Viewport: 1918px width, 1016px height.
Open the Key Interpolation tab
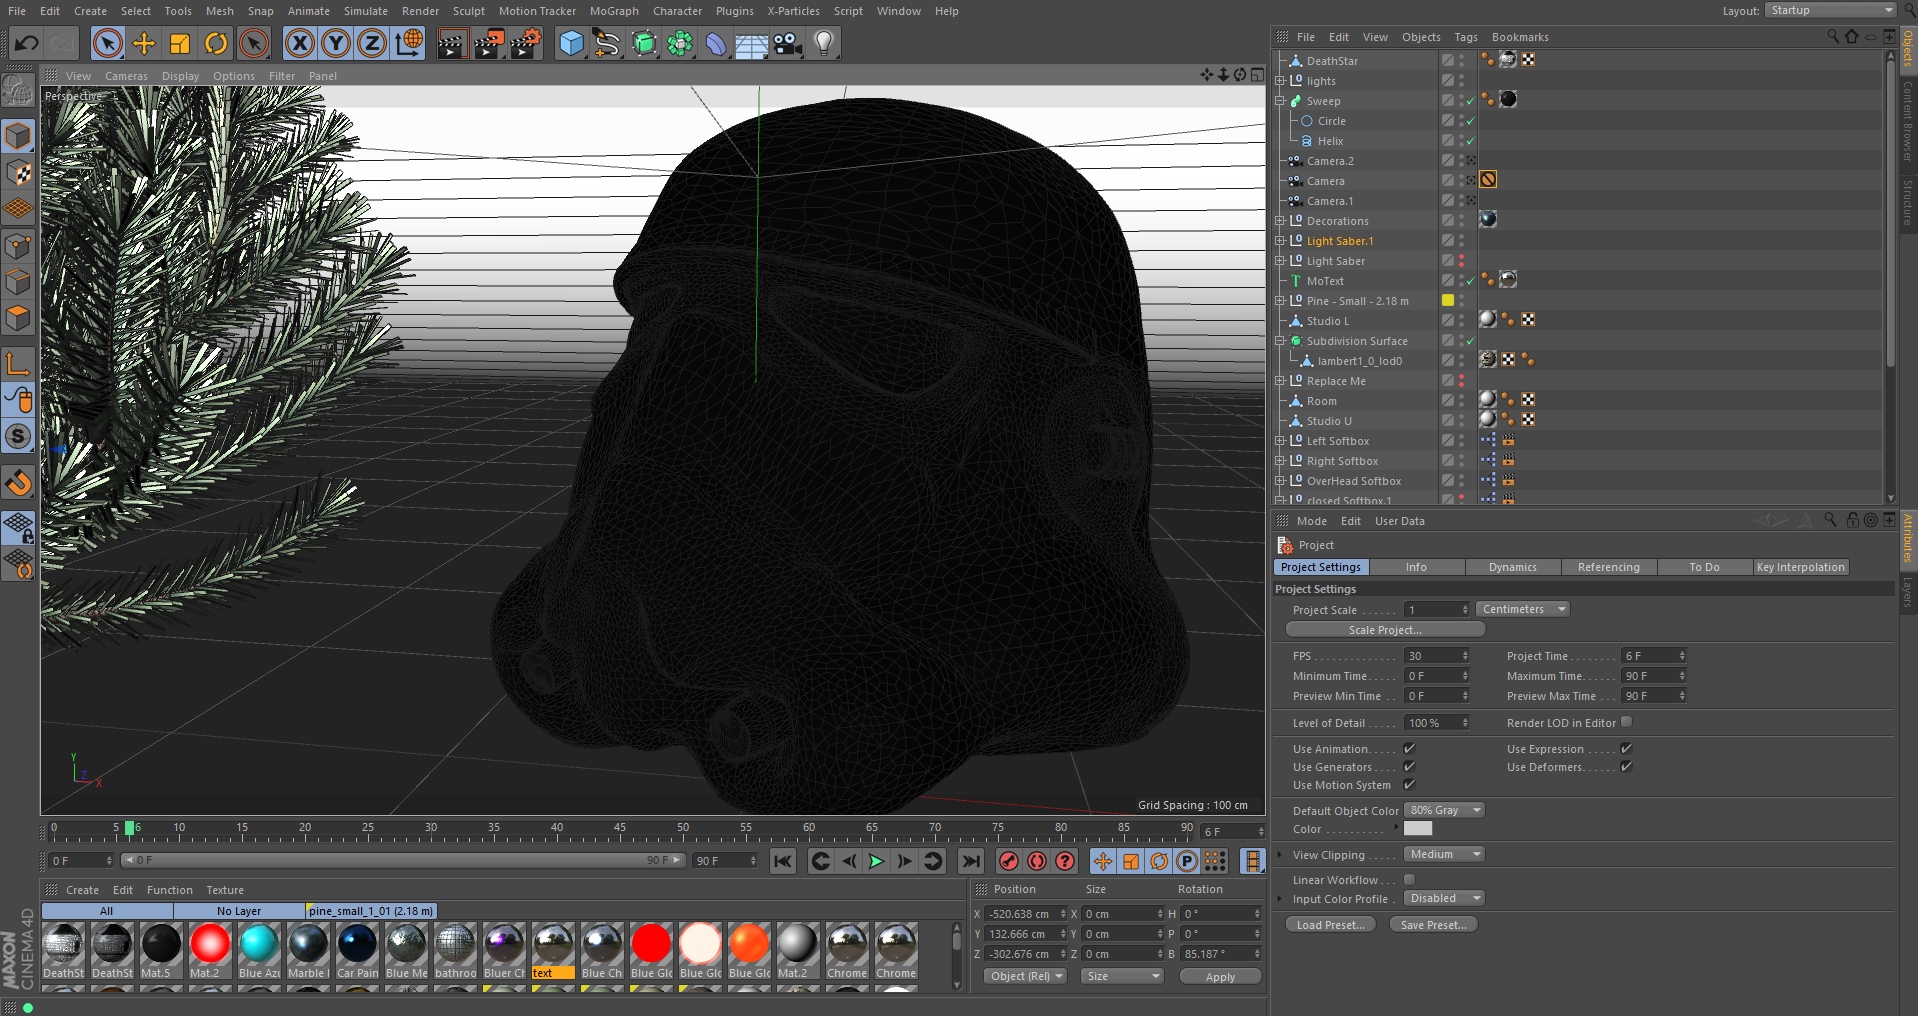(x=1800, y=567)
